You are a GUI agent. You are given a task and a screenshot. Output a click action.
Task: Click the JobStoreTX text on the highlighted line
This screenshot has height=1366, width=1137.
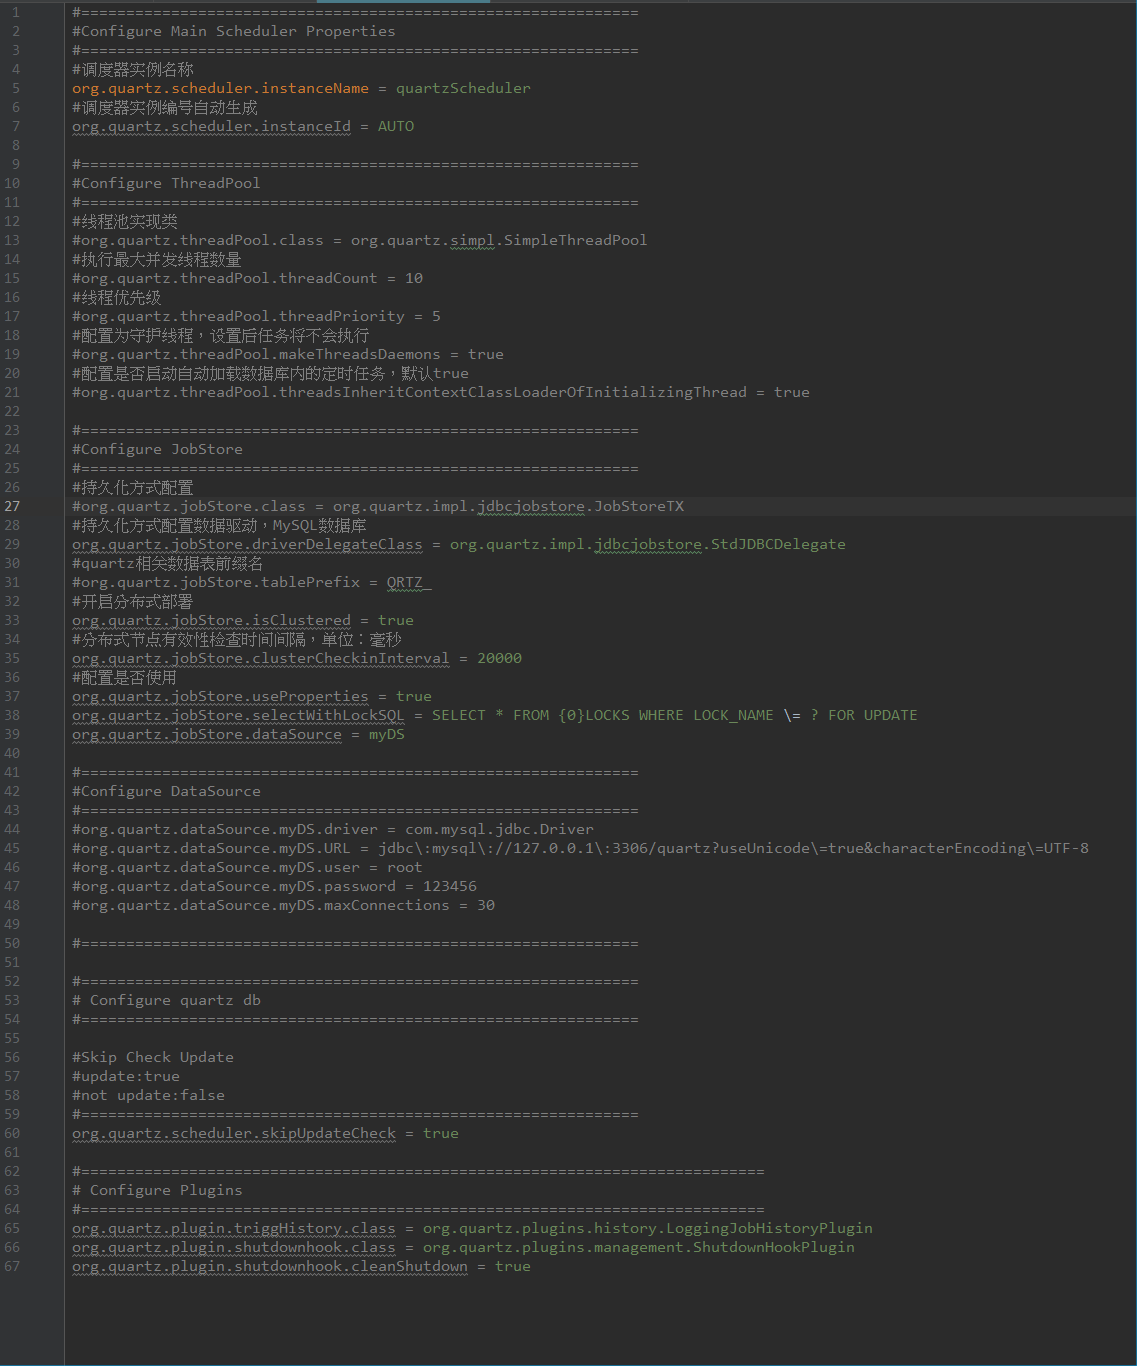(639, 506)
